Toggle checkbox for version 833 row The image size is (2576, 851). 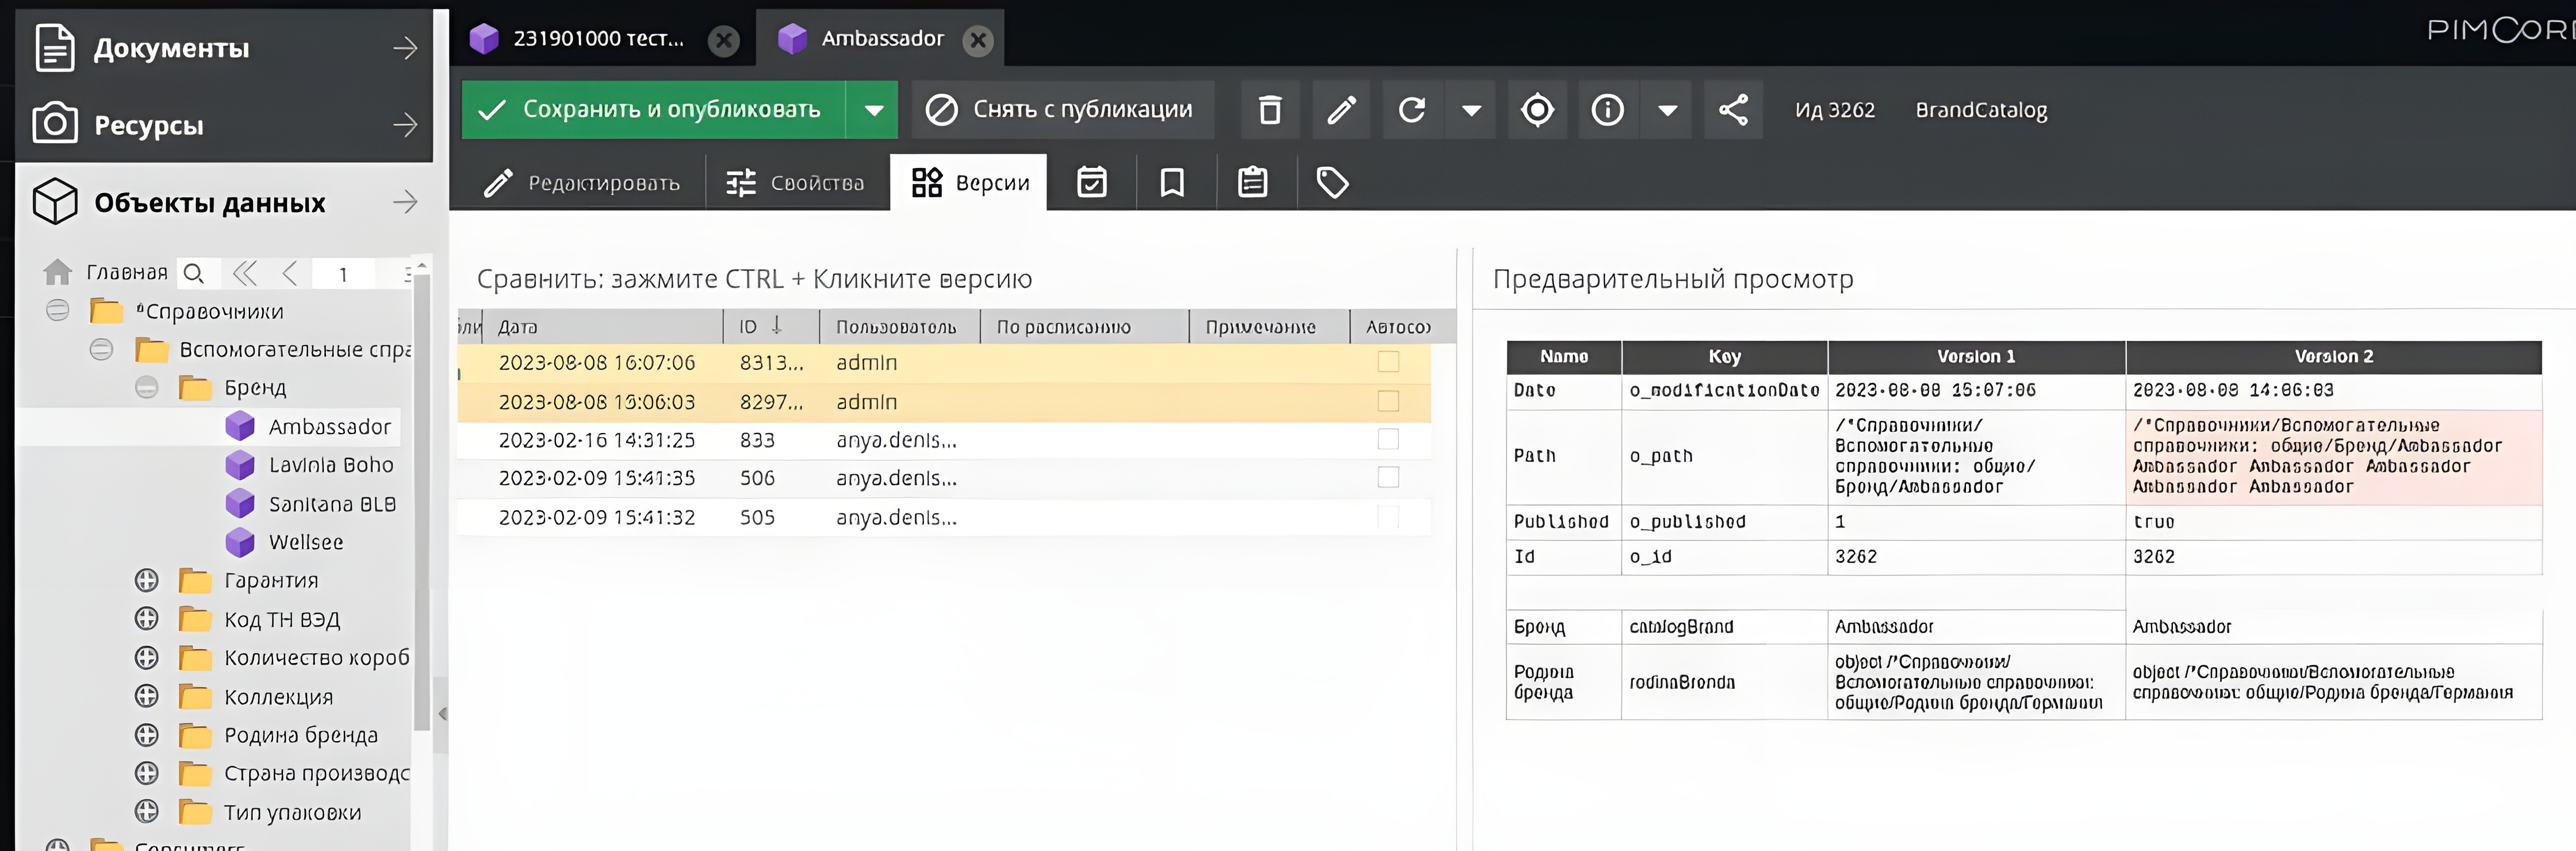pos(1388,440)
